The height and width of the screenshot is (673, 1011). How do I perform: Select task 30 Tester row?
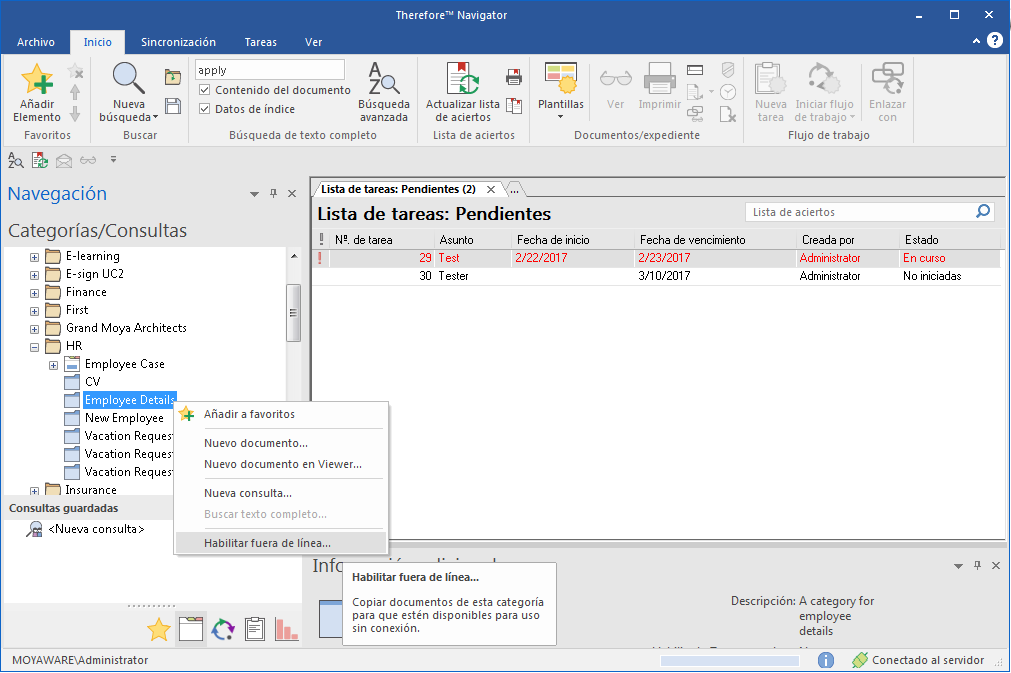[x=656, y=276]
